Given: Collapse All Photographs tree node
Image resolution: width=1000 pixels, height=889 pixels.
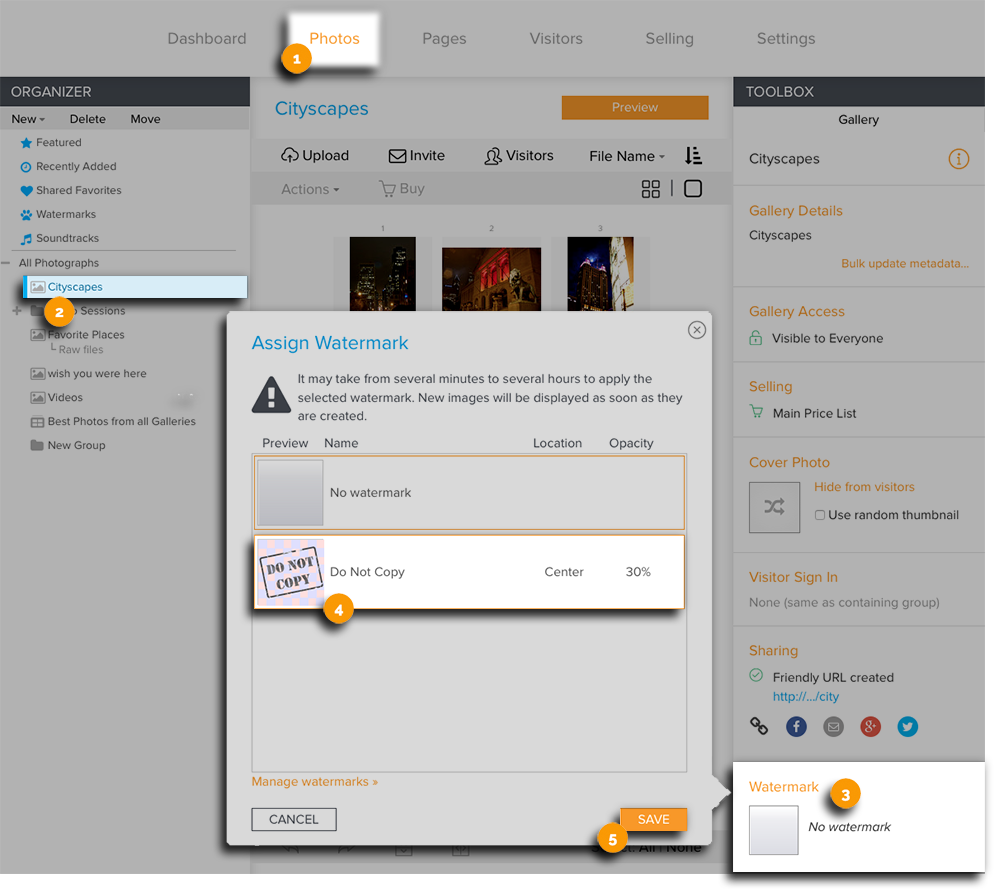Looking at the screenshot, I should click(x=6, y=263).
